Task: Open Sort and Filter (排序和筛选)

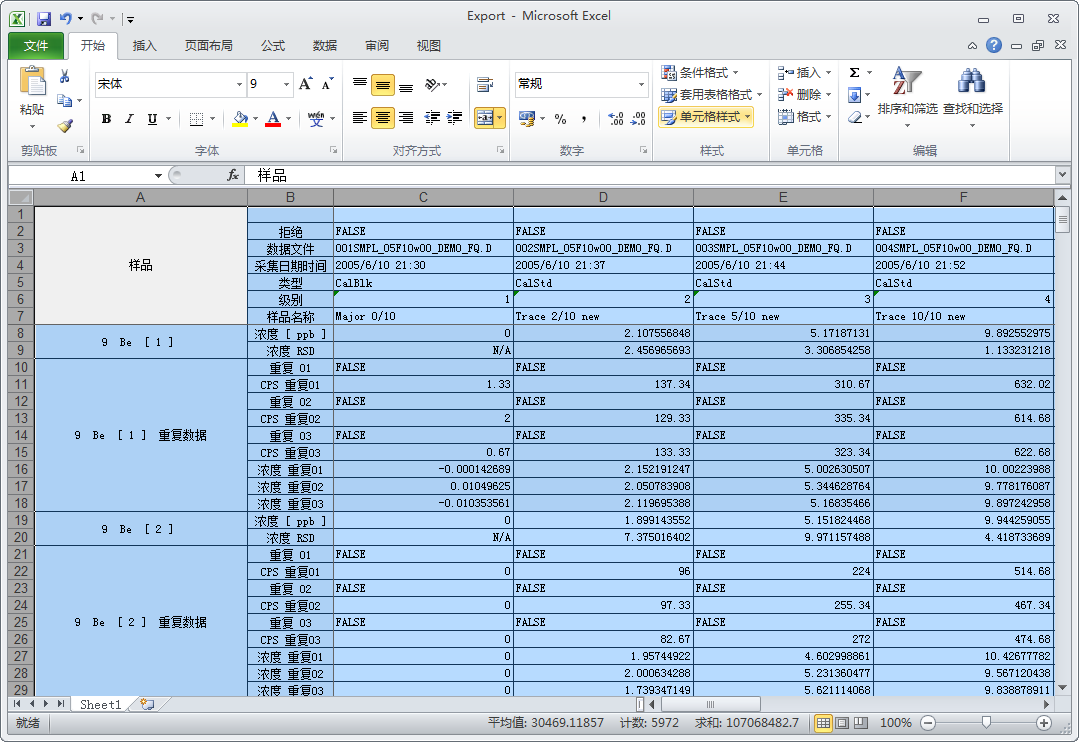Action: (x=907, y=96)
